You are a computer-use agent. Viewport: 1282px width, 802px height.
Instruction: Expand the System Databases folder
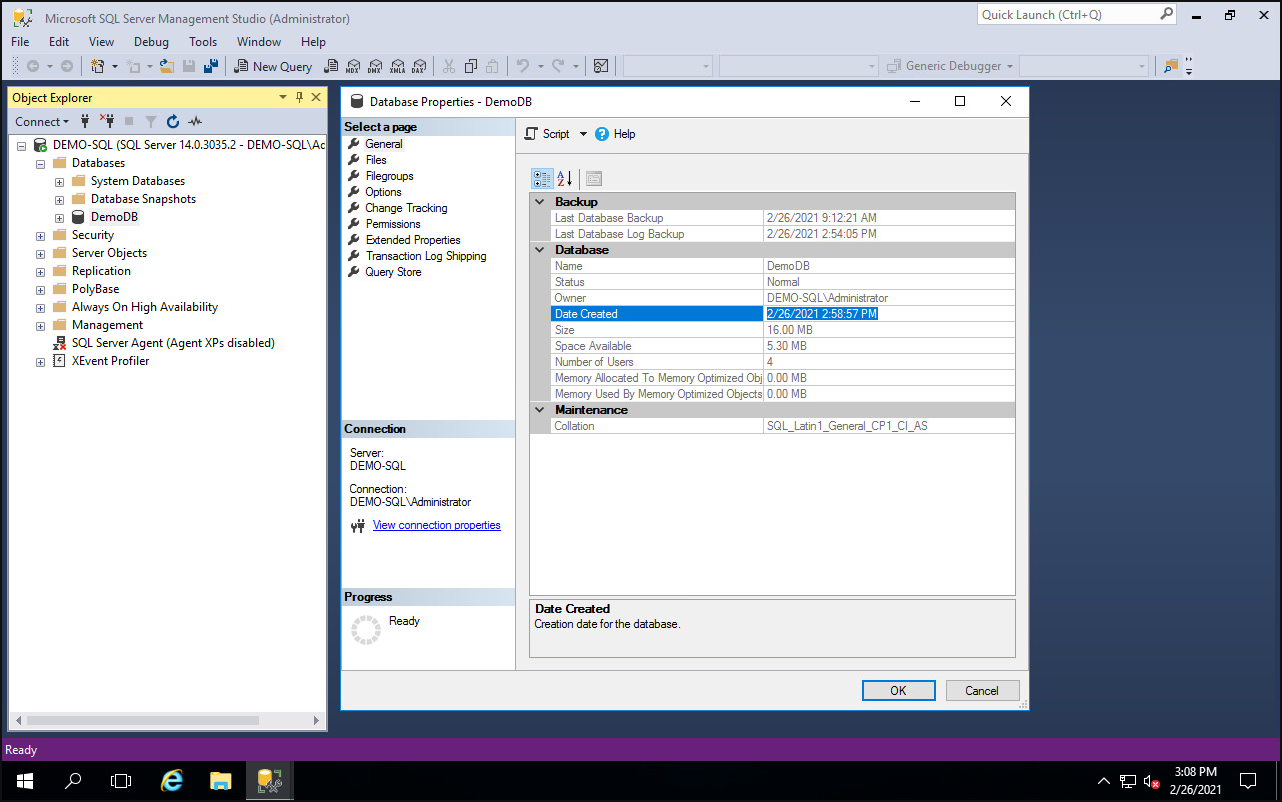(x=59, y=181)
